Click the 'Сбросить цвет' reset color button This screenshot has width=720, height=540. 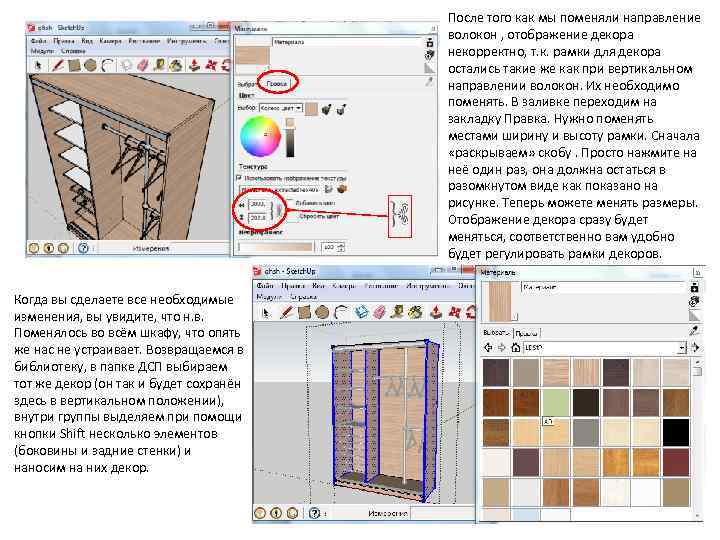coord(319,215)
